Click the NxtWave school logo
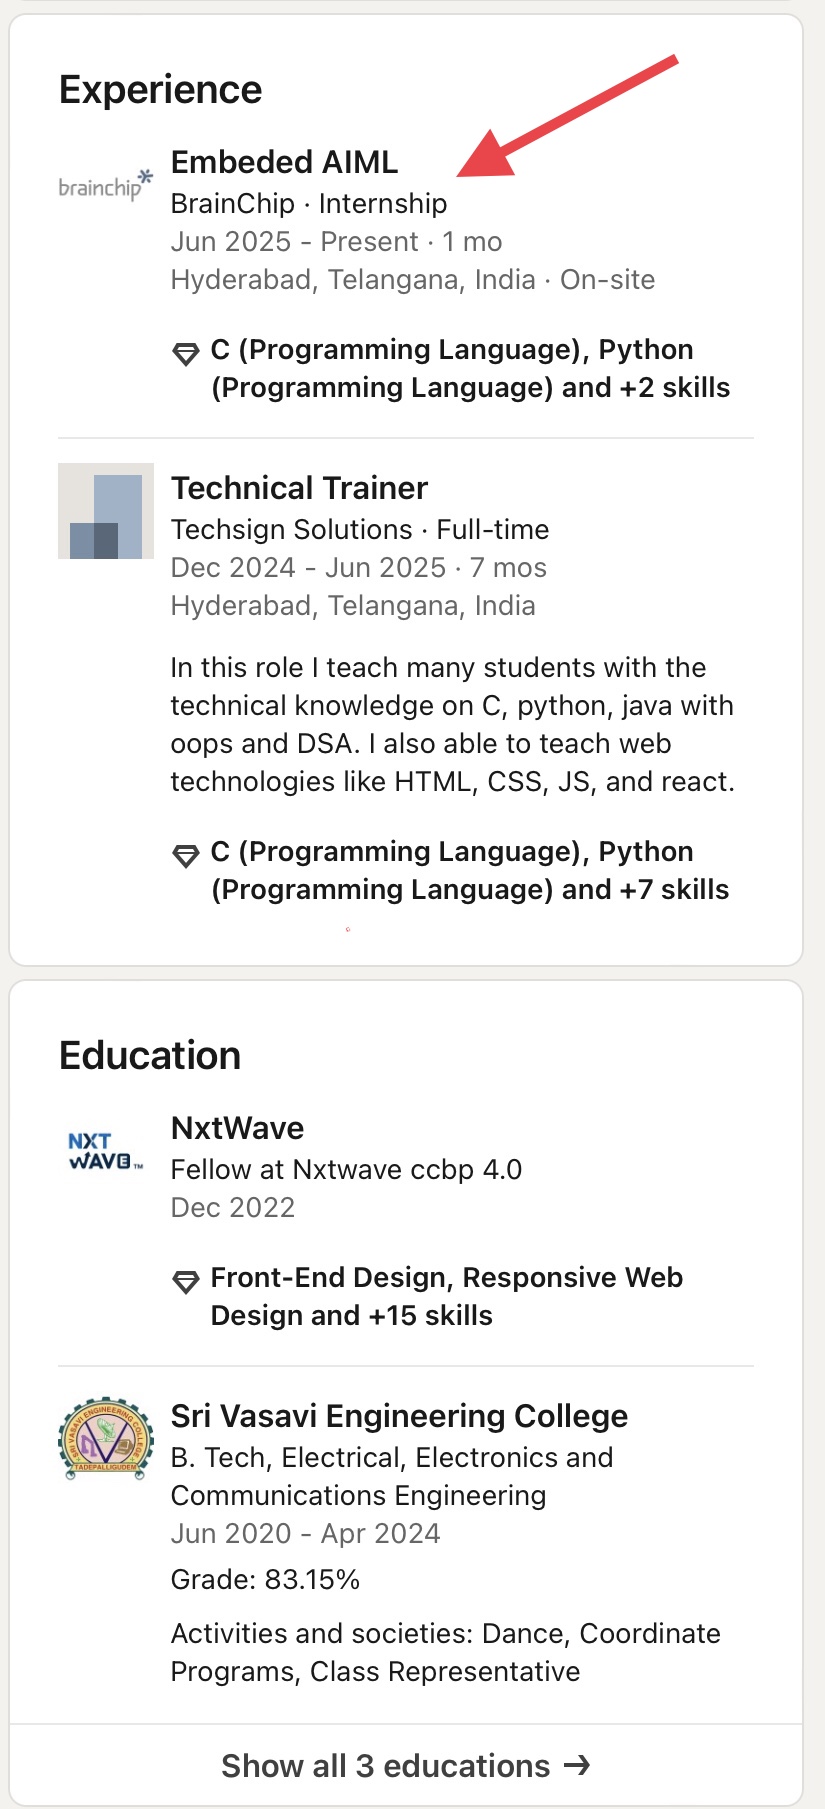 point(105,1151)
